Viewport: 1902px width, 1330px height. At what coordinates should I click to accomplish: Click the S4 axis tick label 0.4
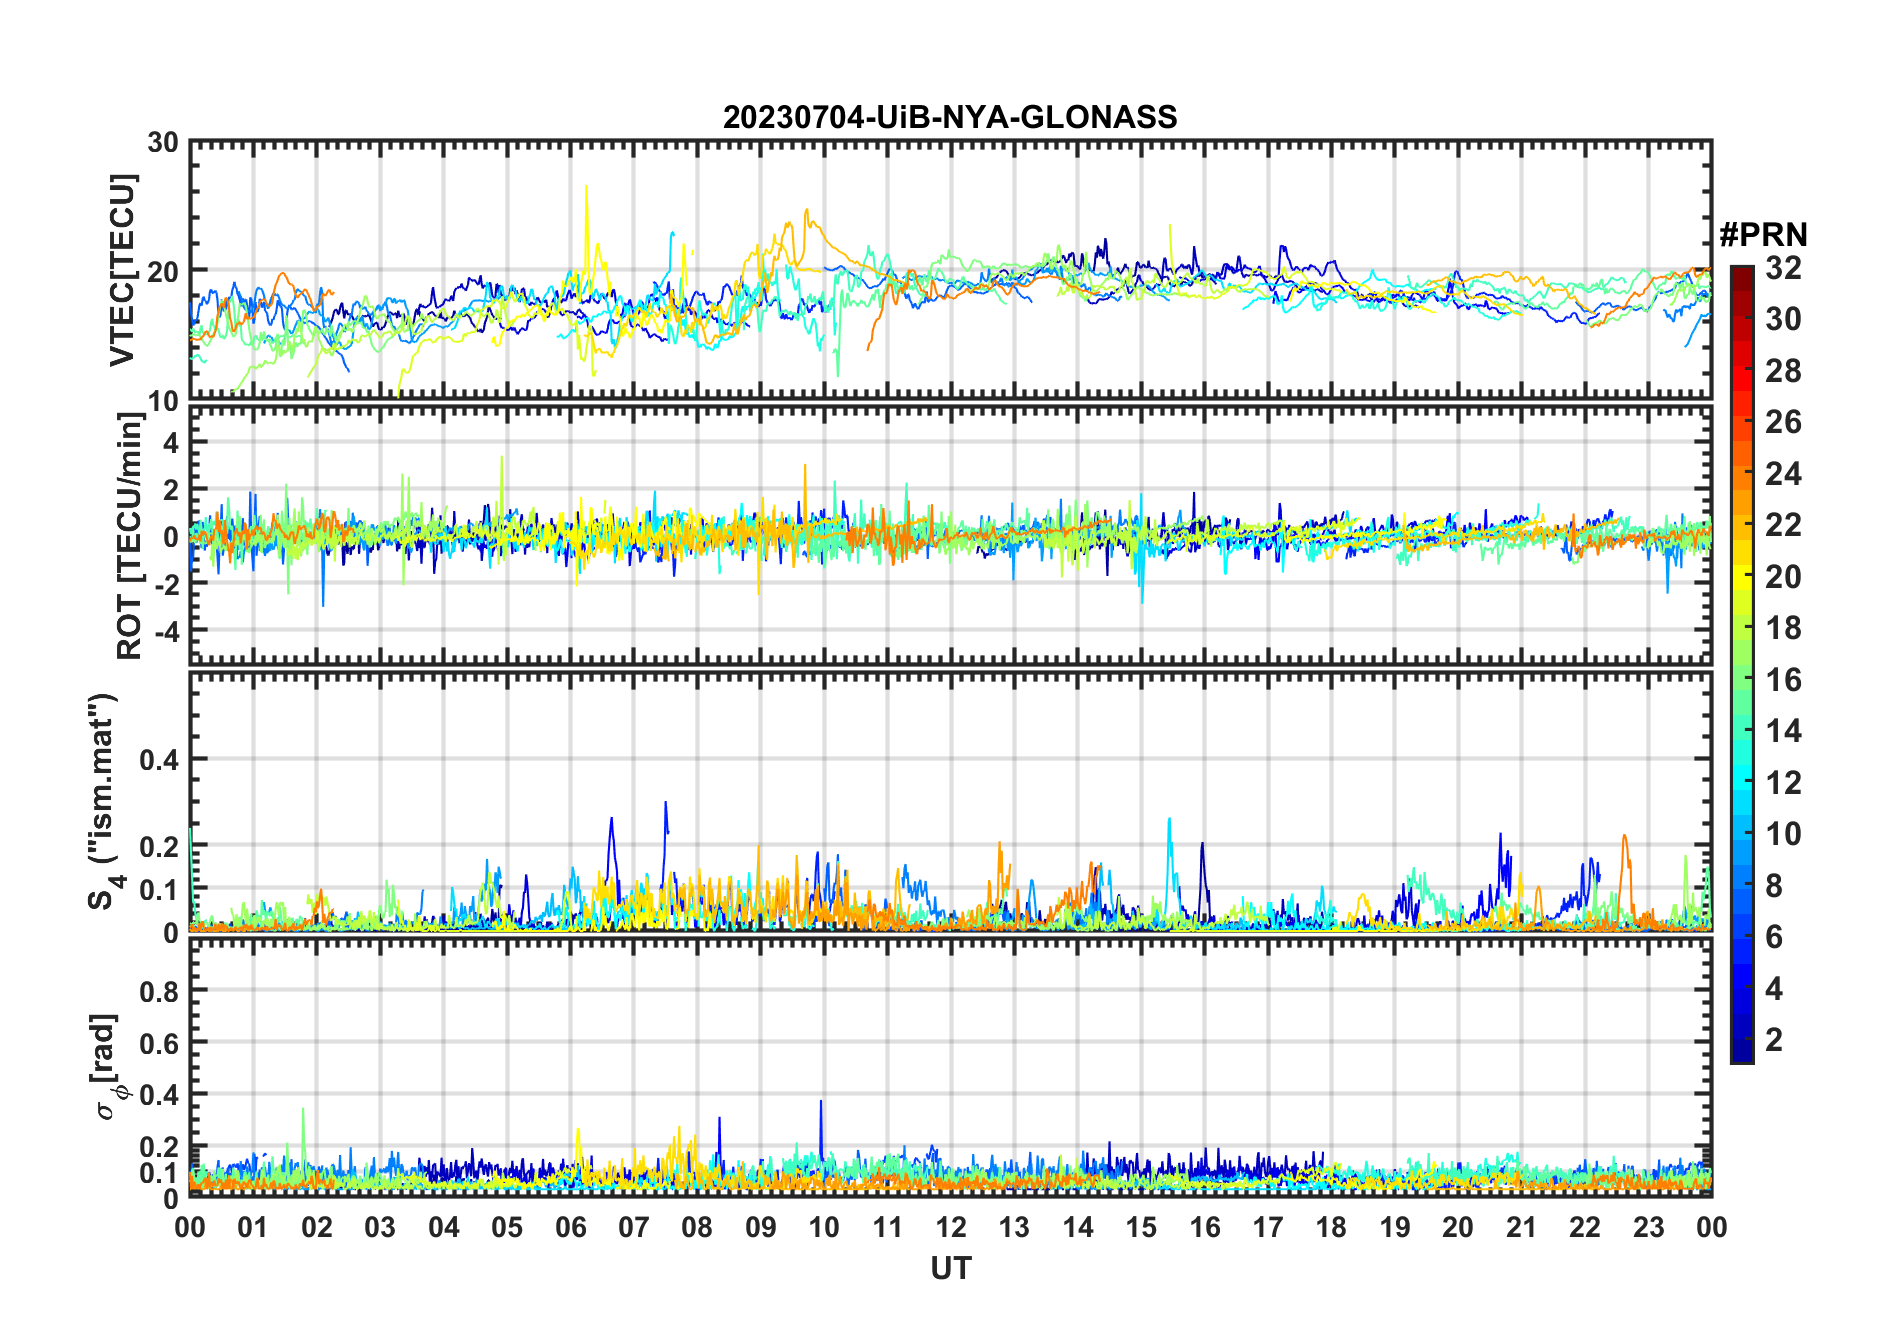(160, 760)
